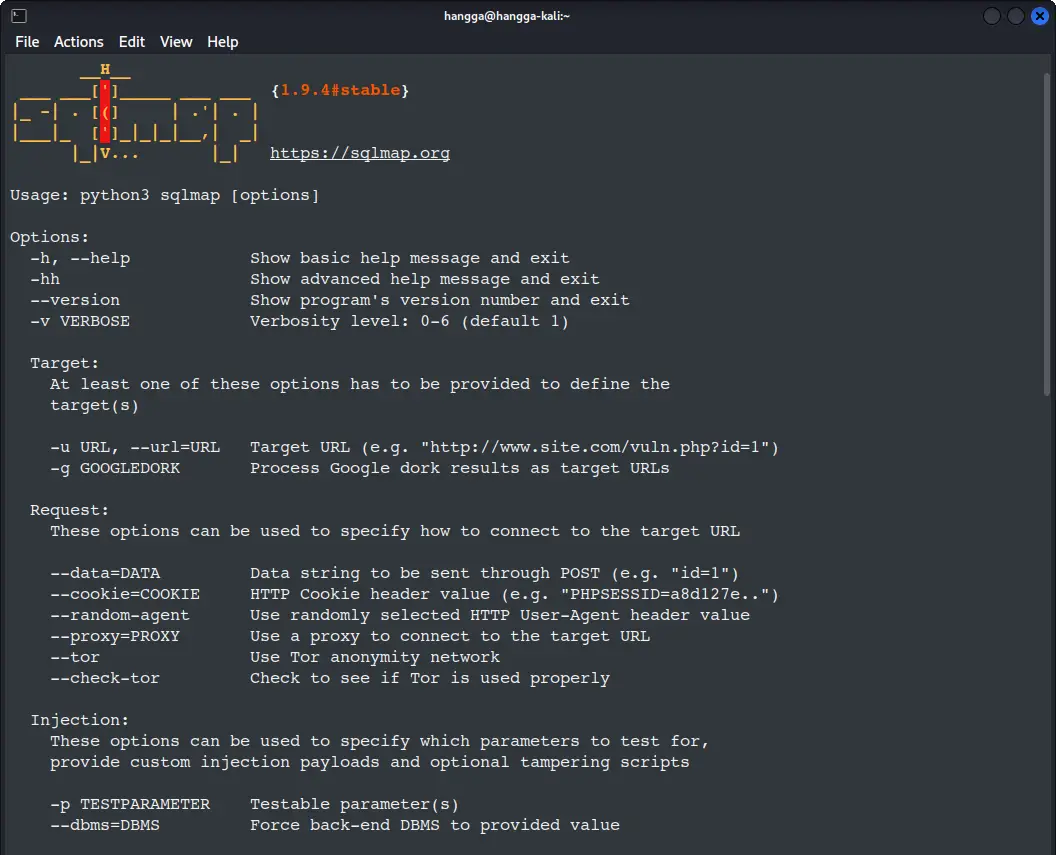The width and height of the screenshot is (1056, 855).
Task: Open the https://sqlmap.org link
Action: pyautogui.click(x=360, y=154)
